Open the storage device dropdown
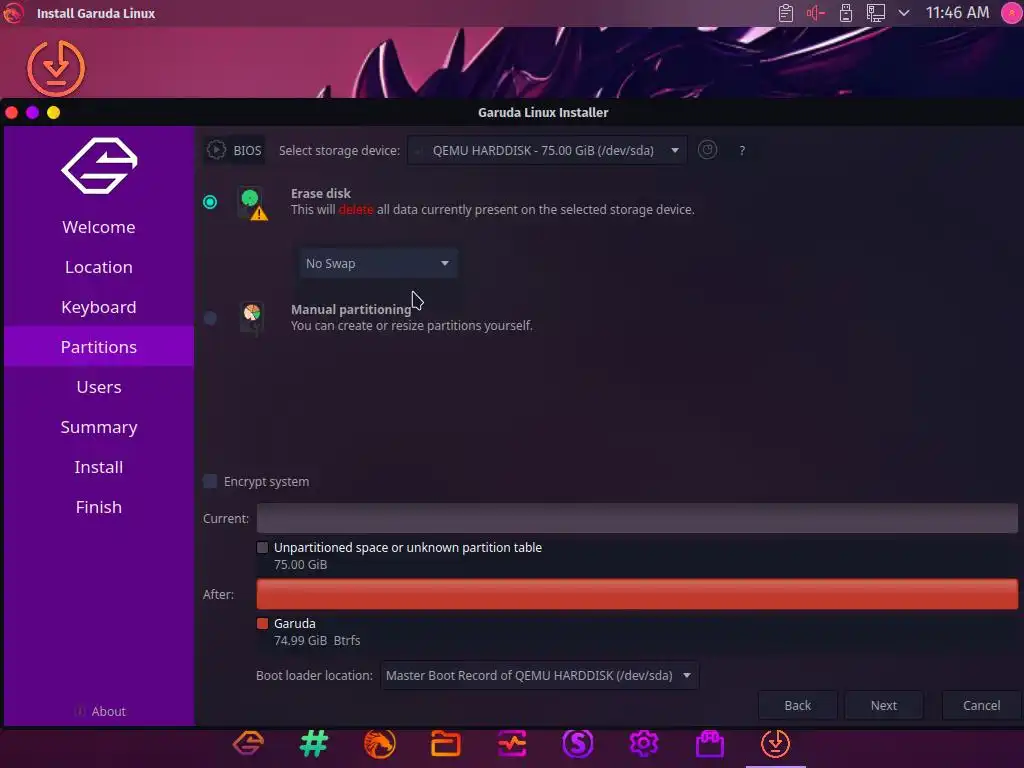1024x768 pixels. pyautogui.click(x=547, y=150)
